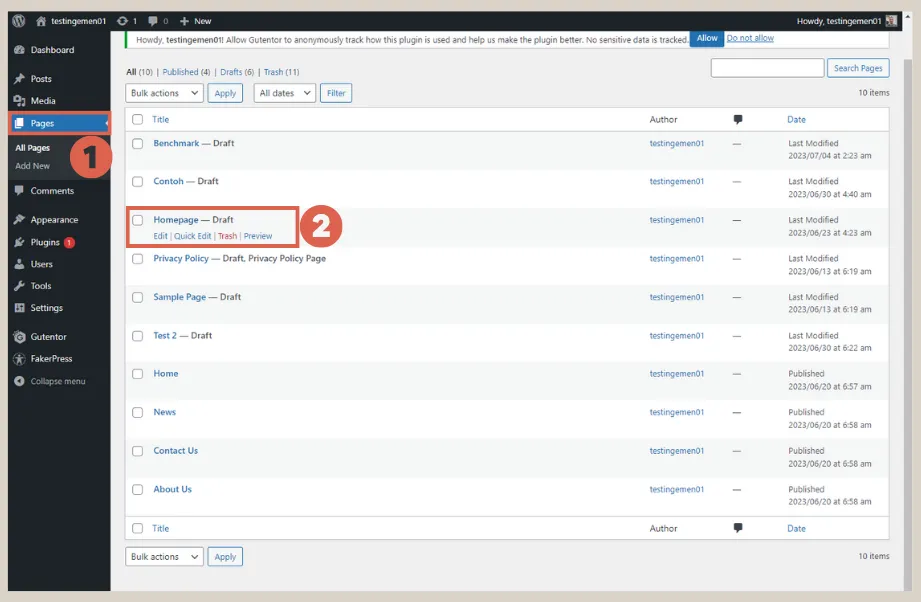Viewport: 921px width, 602px height.
Task: Check the select-all pages checkbox
Action: 137,119
